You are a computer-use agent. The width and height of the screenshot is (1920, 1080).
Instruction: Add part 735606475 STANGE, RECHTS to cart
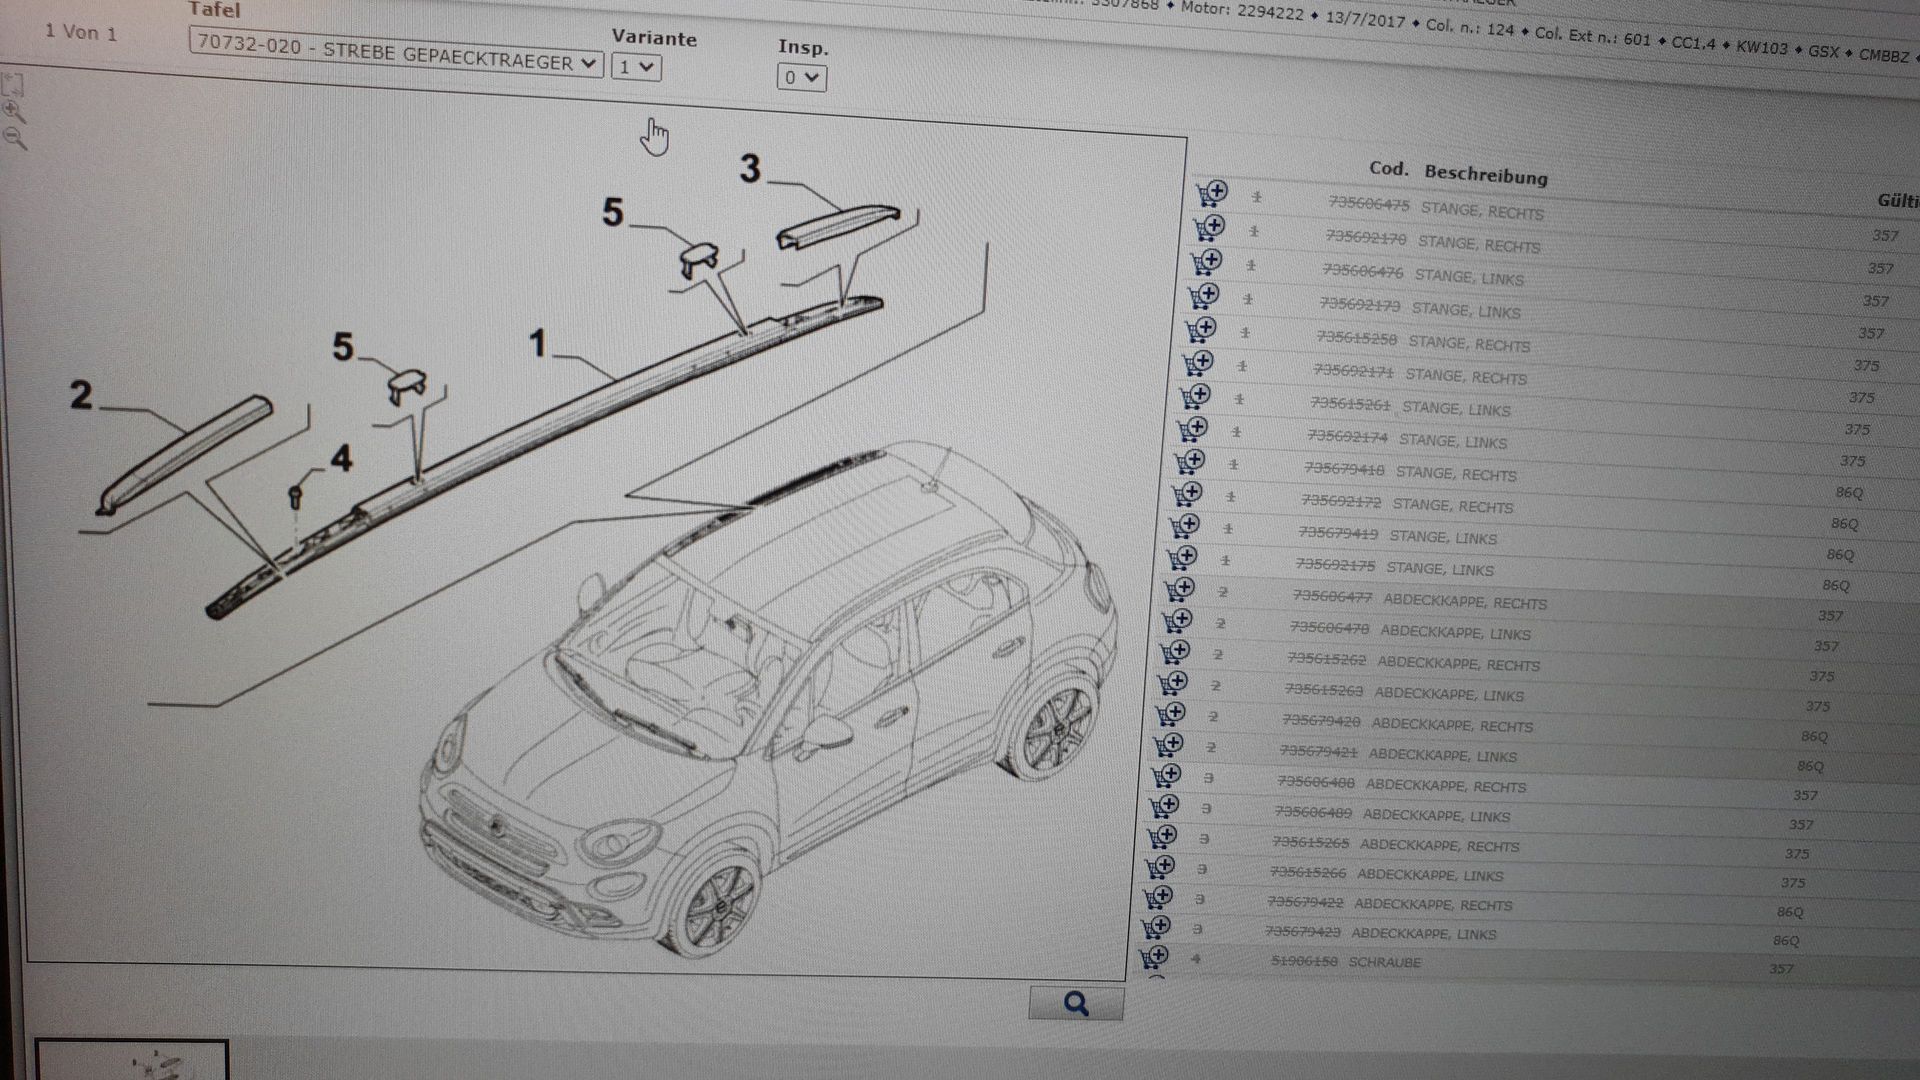(1211, 192)
